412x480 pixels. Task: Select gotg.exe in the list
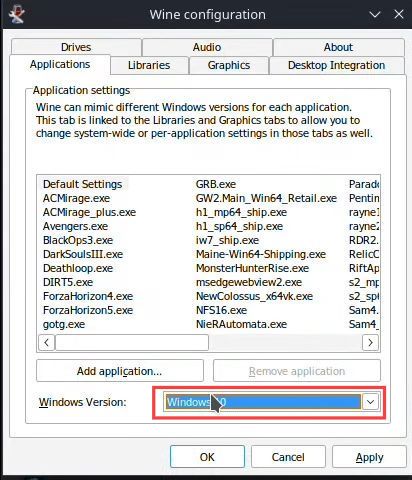64,324
